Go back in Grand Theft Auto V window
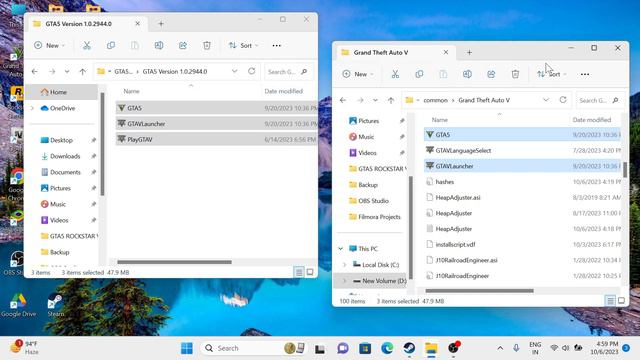 (x=343, y=100)
